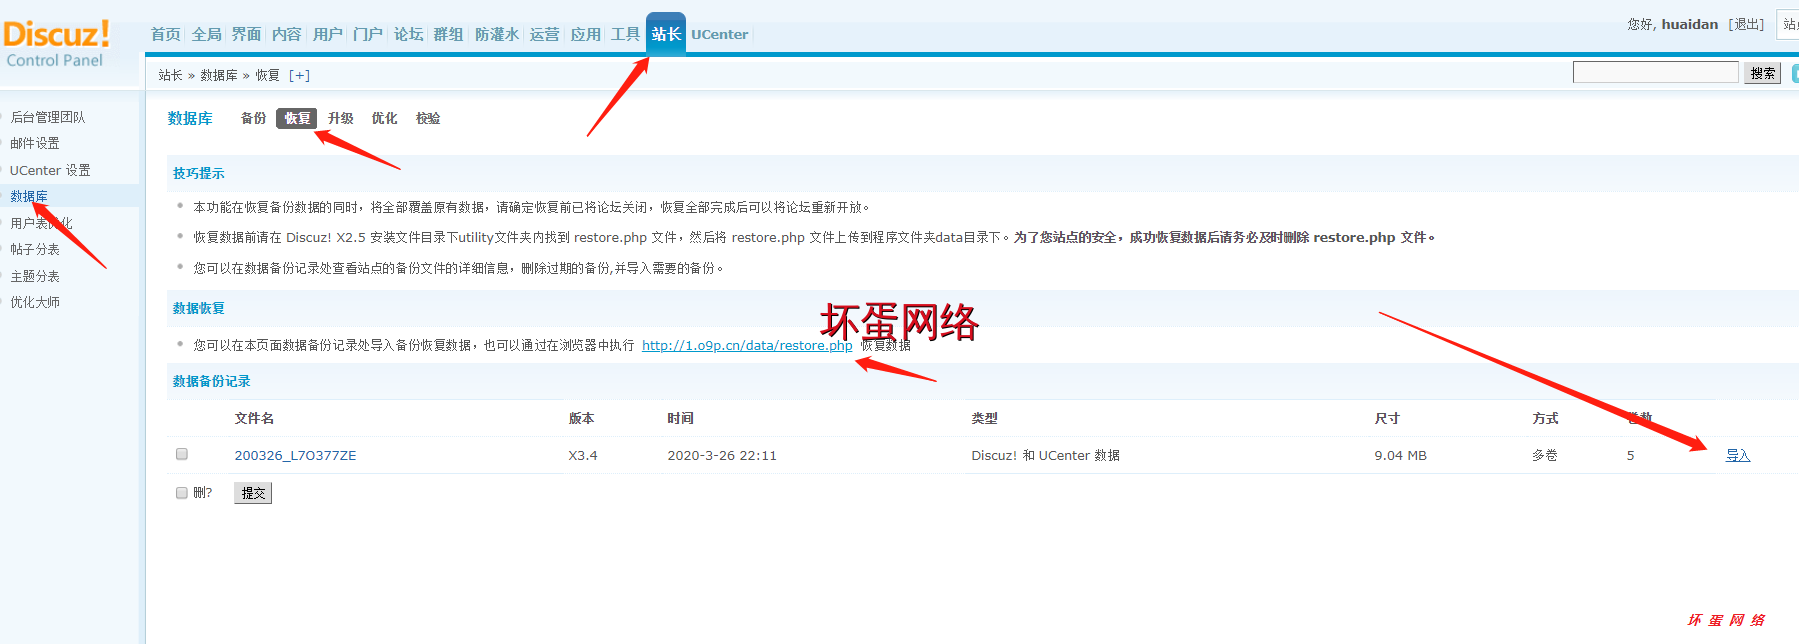Click the X3.4 version cell
Screen dimensions: 1799x644
pyautogui.click(x=583, y=455)
